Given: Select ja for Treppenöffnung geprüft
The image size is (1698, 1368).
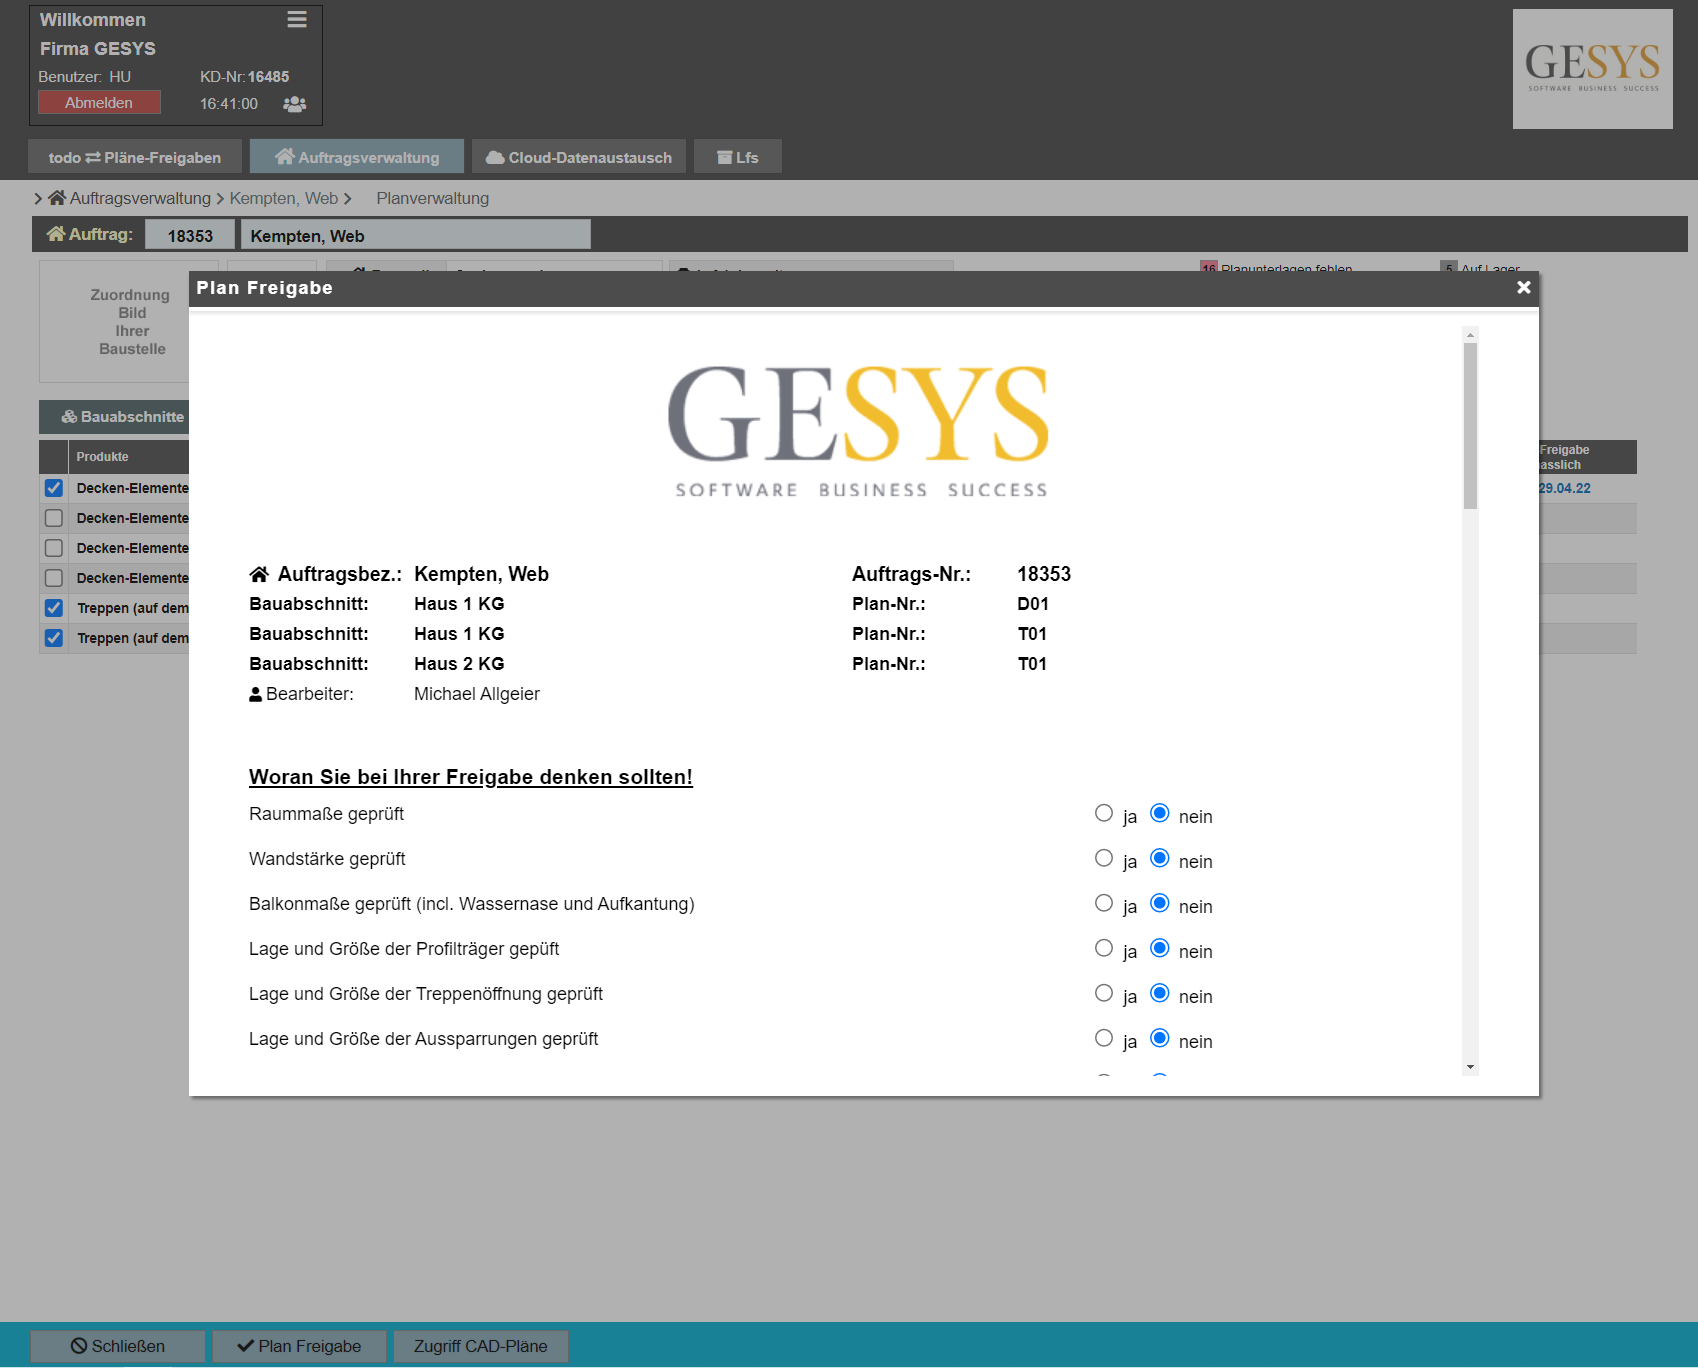Looking at the screenshot, I should (1104, 993).
